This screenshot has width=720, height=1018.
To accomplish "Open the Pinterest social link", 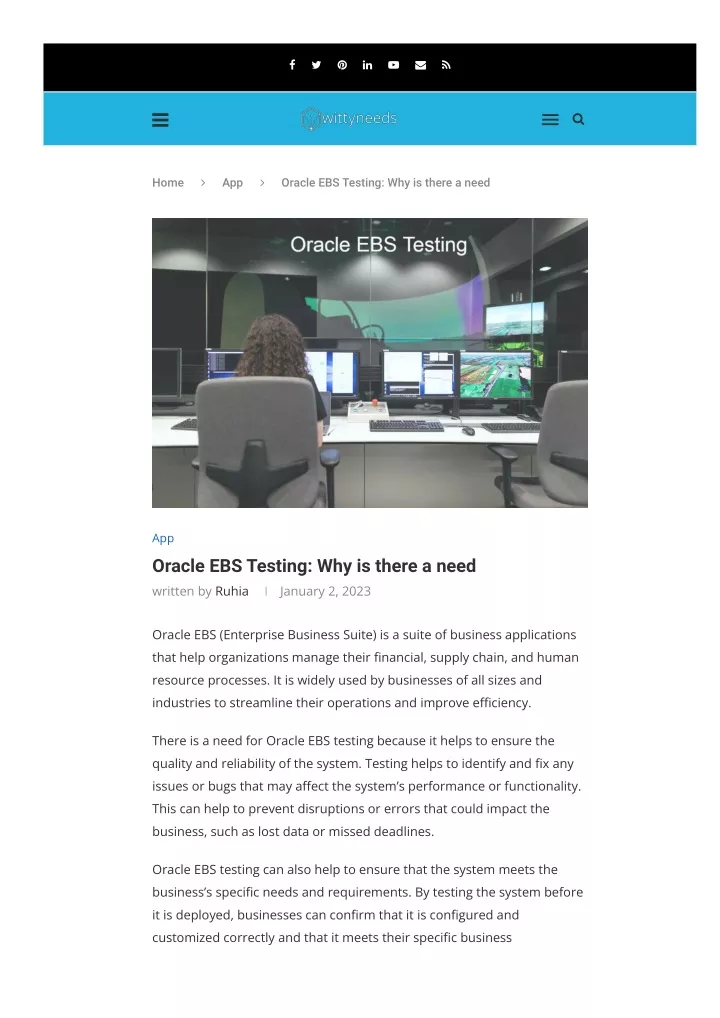I will (342, 65).
